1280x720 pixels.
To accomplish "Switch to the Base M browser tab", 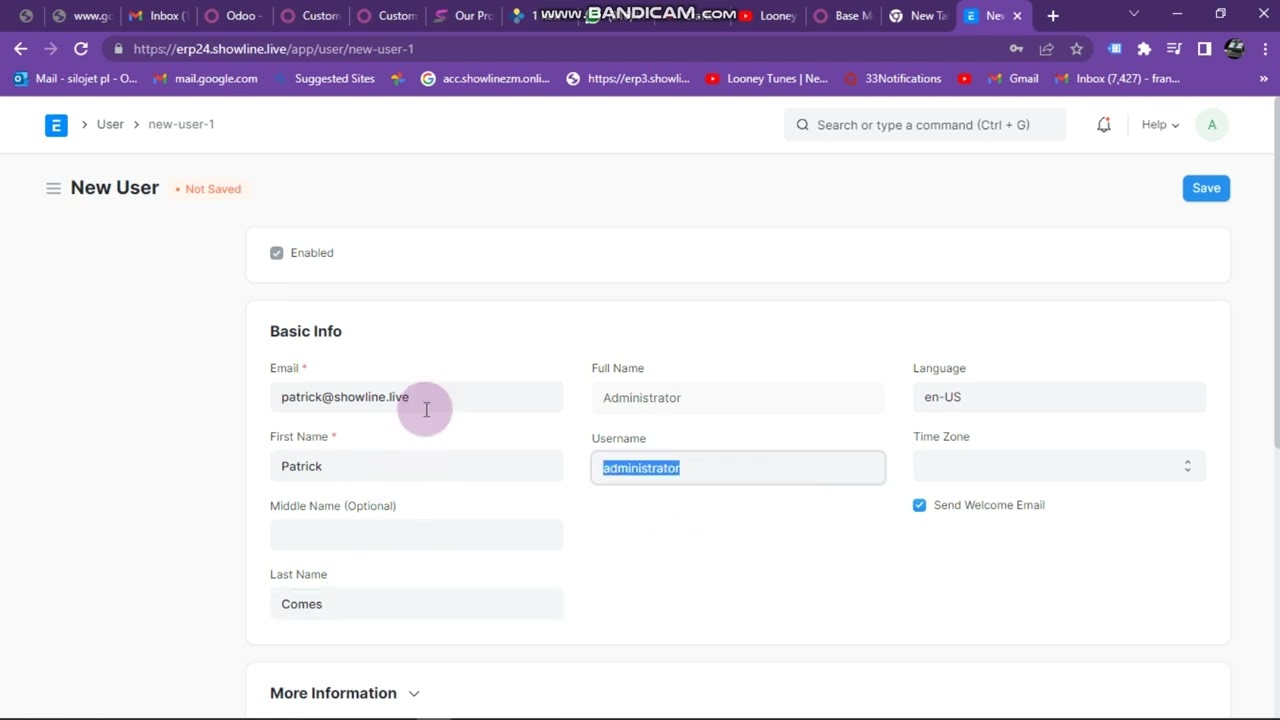I will tap(842, 16).
